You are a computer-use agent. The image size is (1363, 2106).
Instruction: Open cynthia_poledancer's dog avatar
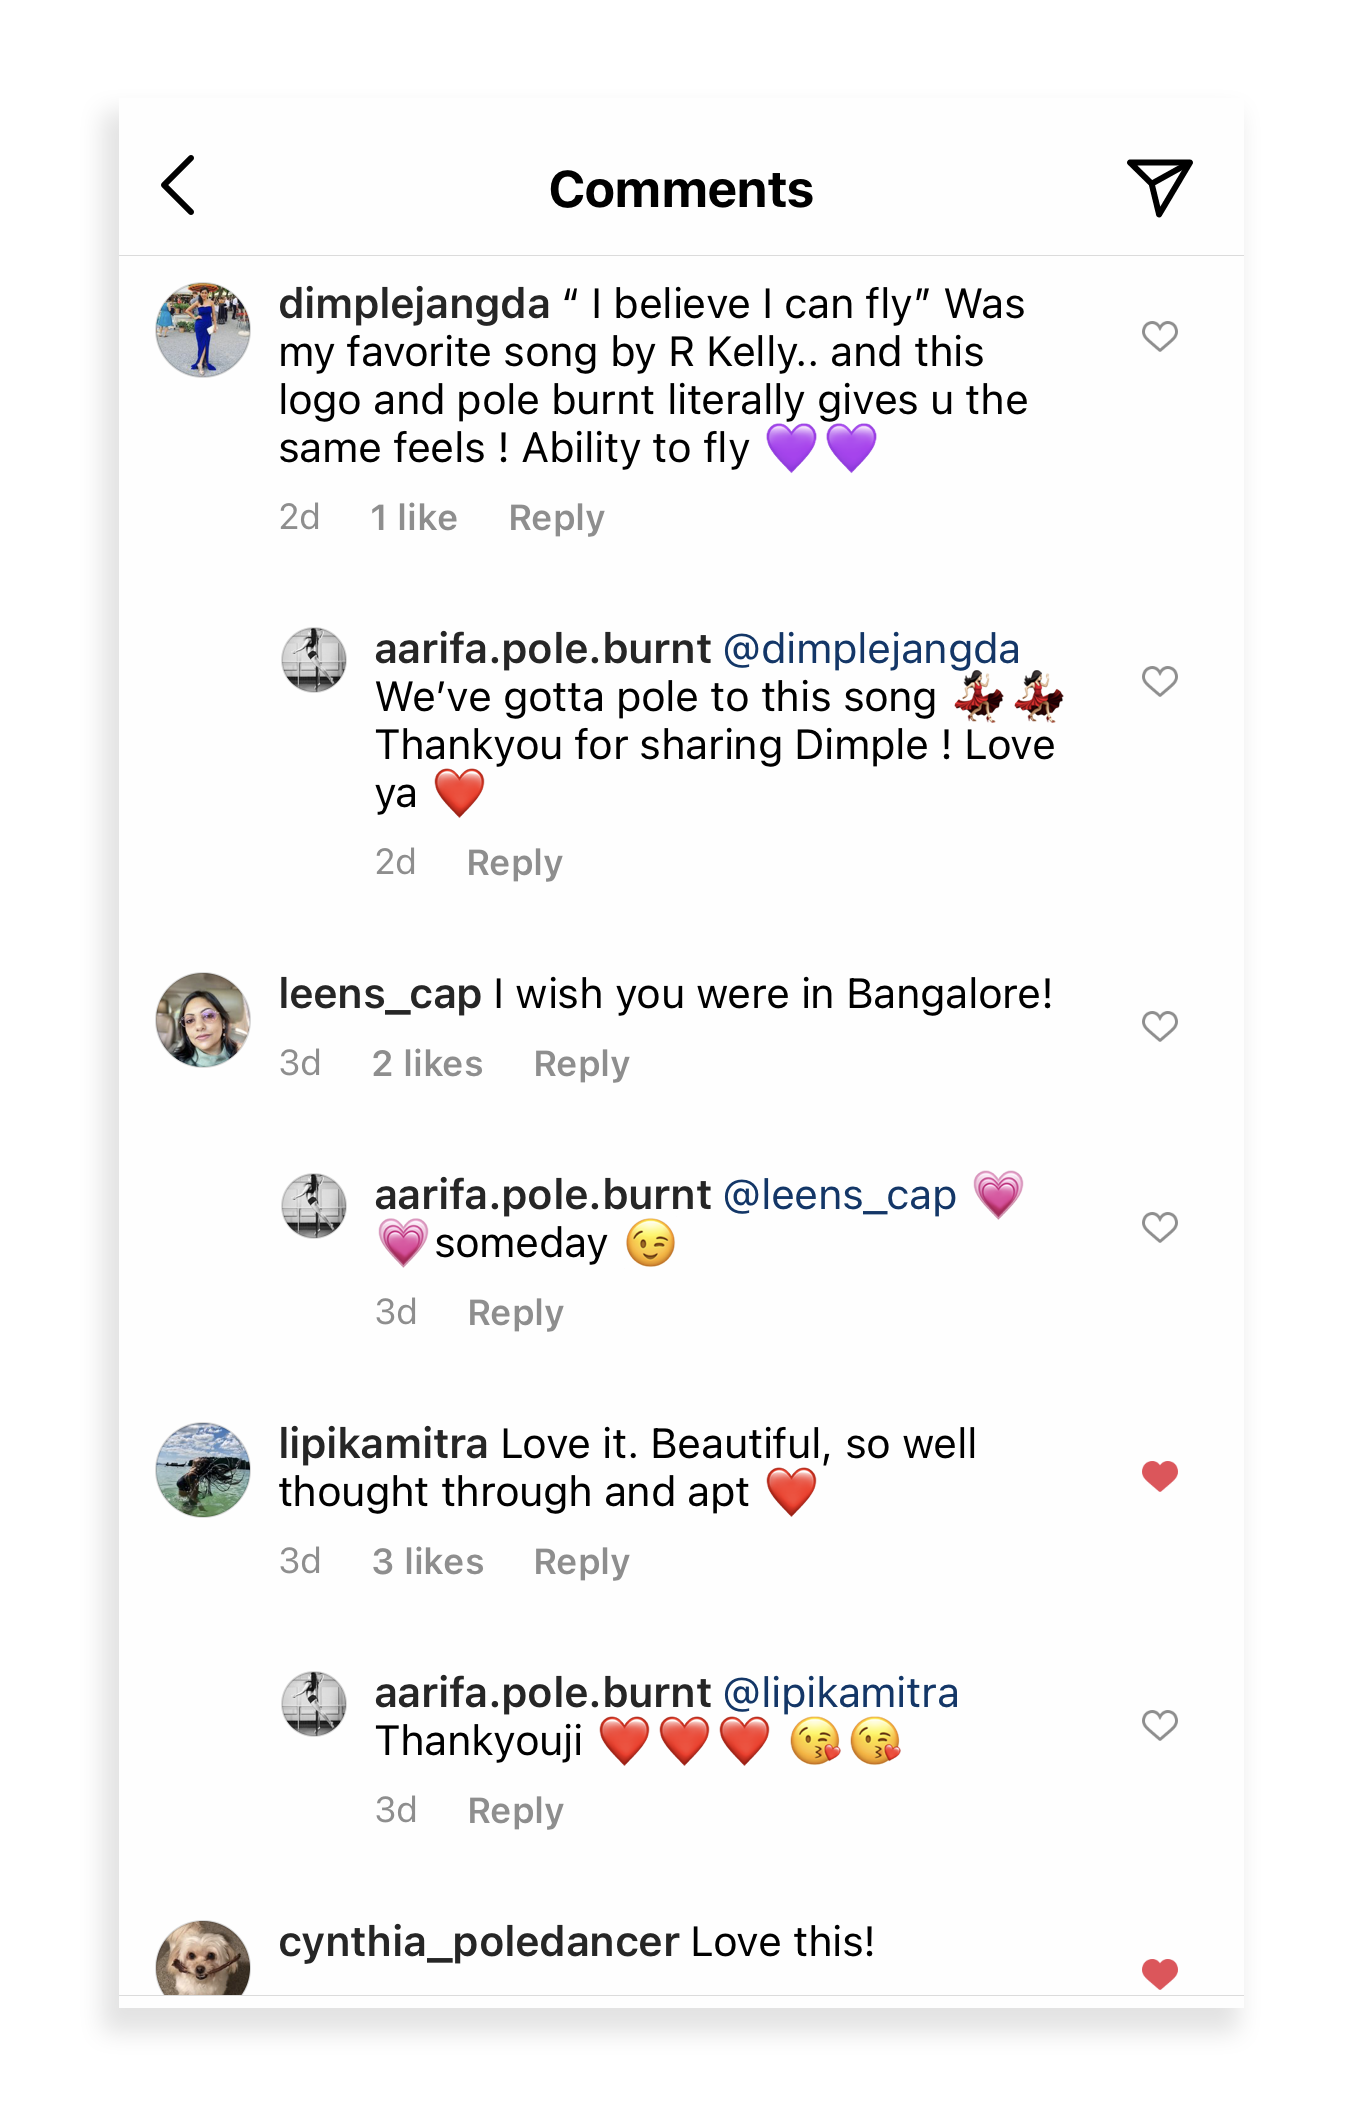203,1960
